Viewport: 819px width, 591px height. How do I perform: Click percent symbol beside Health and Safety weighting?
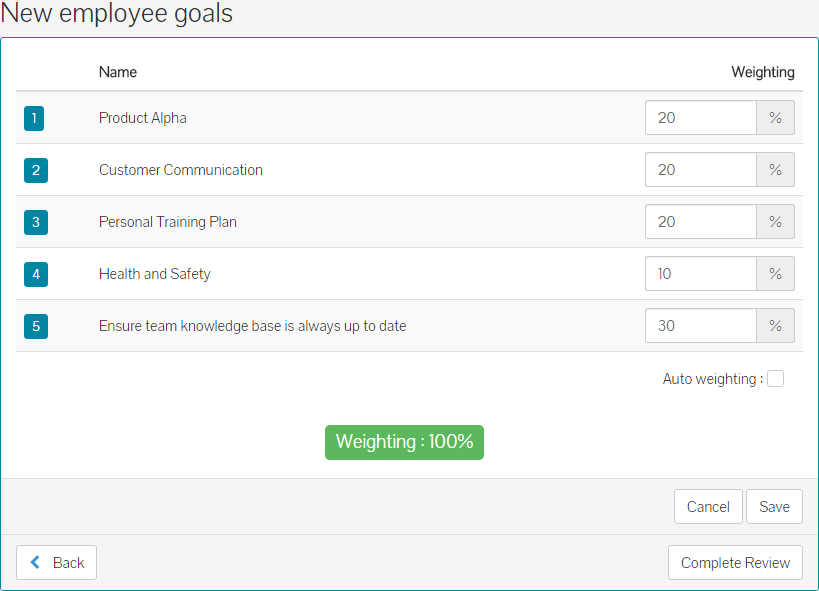coord(775,274)
